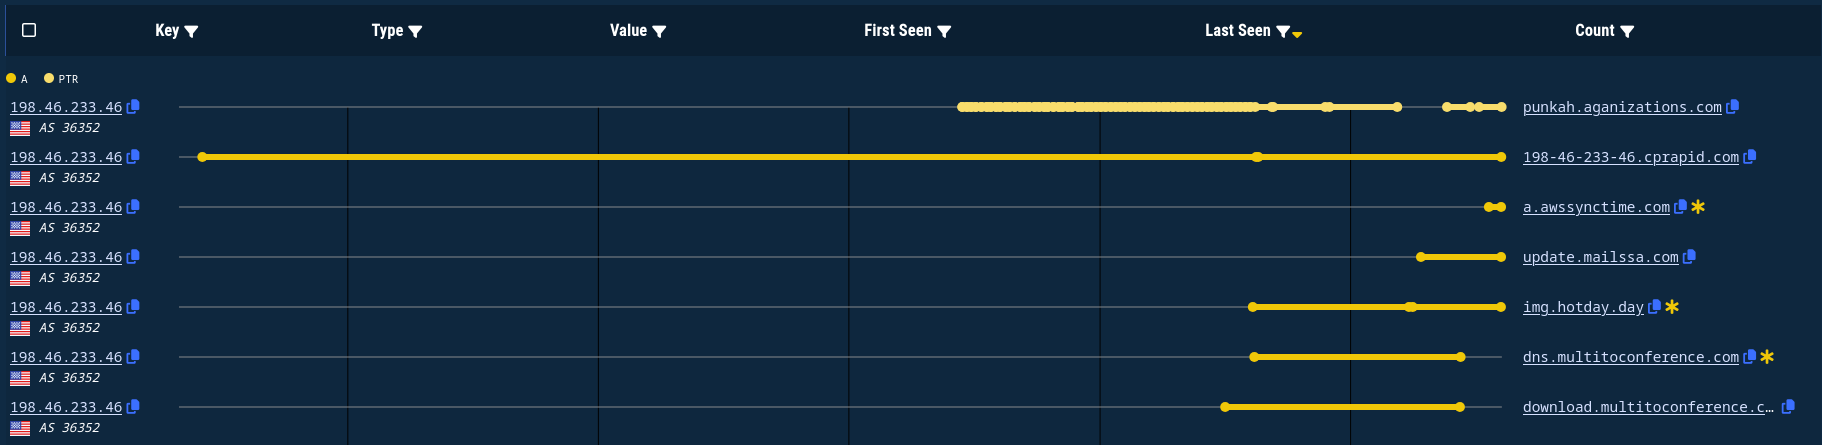Open the Count column filter
This screenshot has width=1822, height=445.
(1627, 31)
